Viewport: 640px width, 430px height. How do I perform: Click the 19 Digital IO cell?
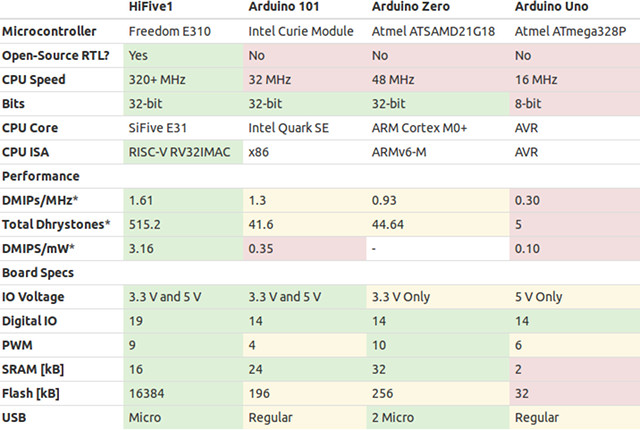tap(183, 321)
